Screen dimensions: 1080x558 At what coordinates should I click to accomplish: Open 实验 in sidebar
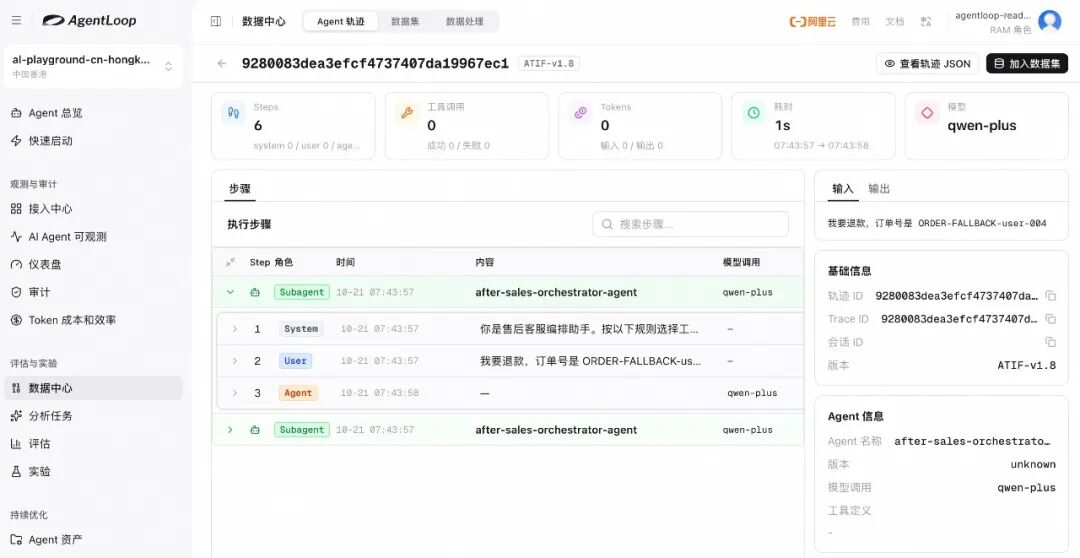click(x=94, y=471)
